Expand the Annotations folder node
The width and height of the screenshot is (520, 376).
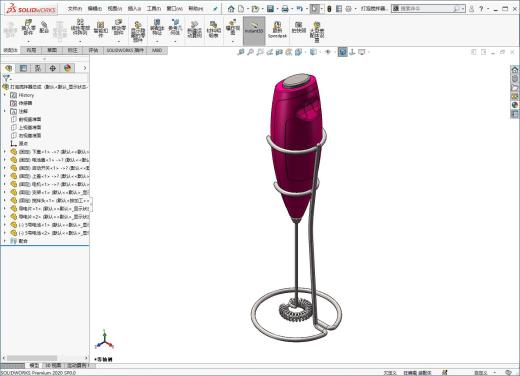tap(5, 111)
